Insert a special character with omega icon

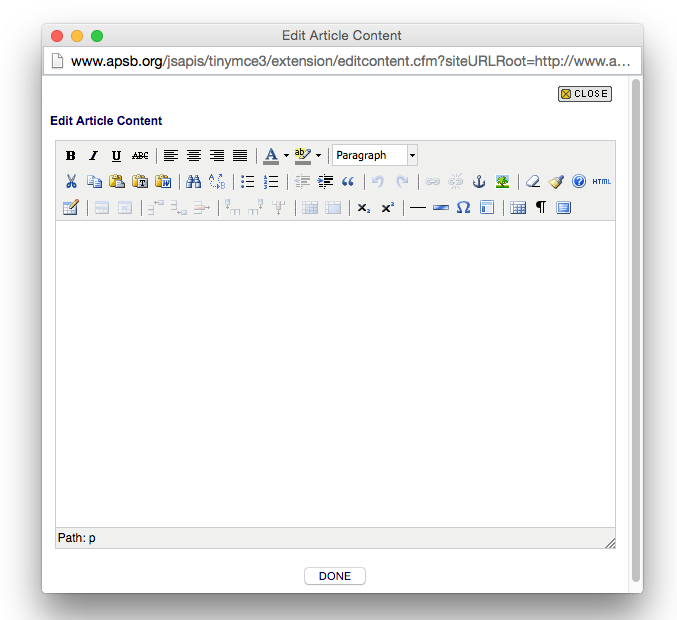point(463,208)
